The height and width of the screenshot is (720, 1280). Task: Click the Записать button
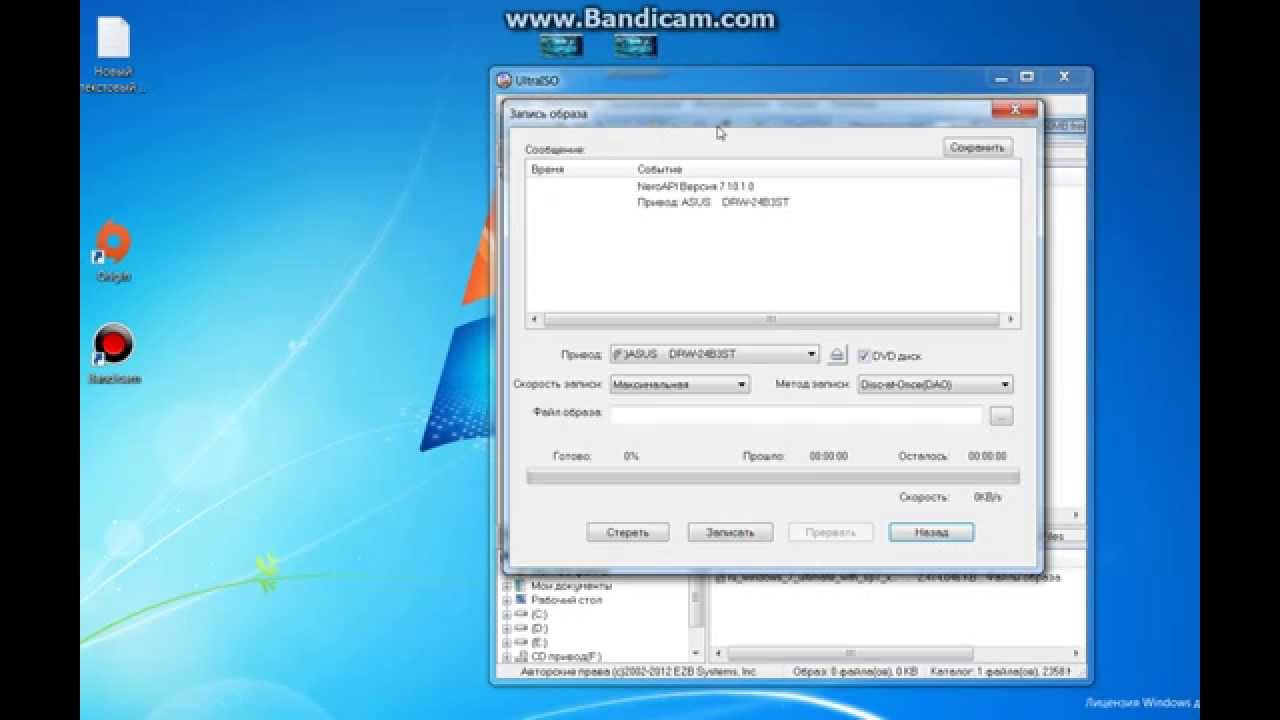(729, 532)
